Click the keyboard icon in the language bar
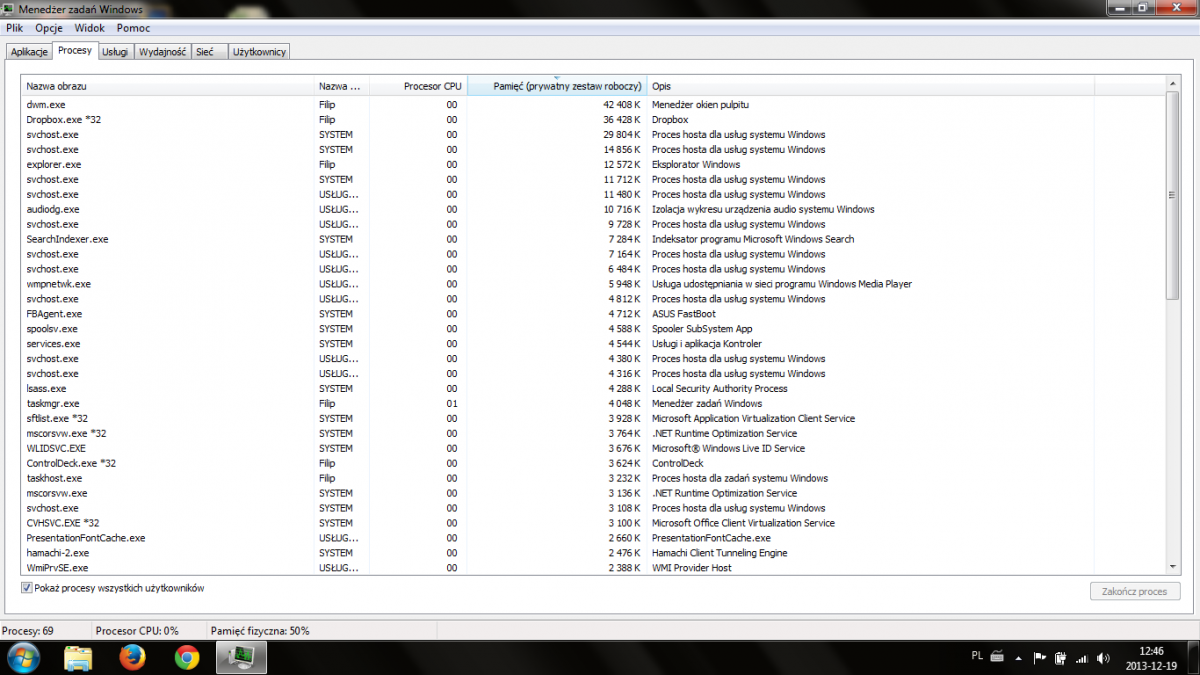1200x675 pixels. [x=997, y=657]
